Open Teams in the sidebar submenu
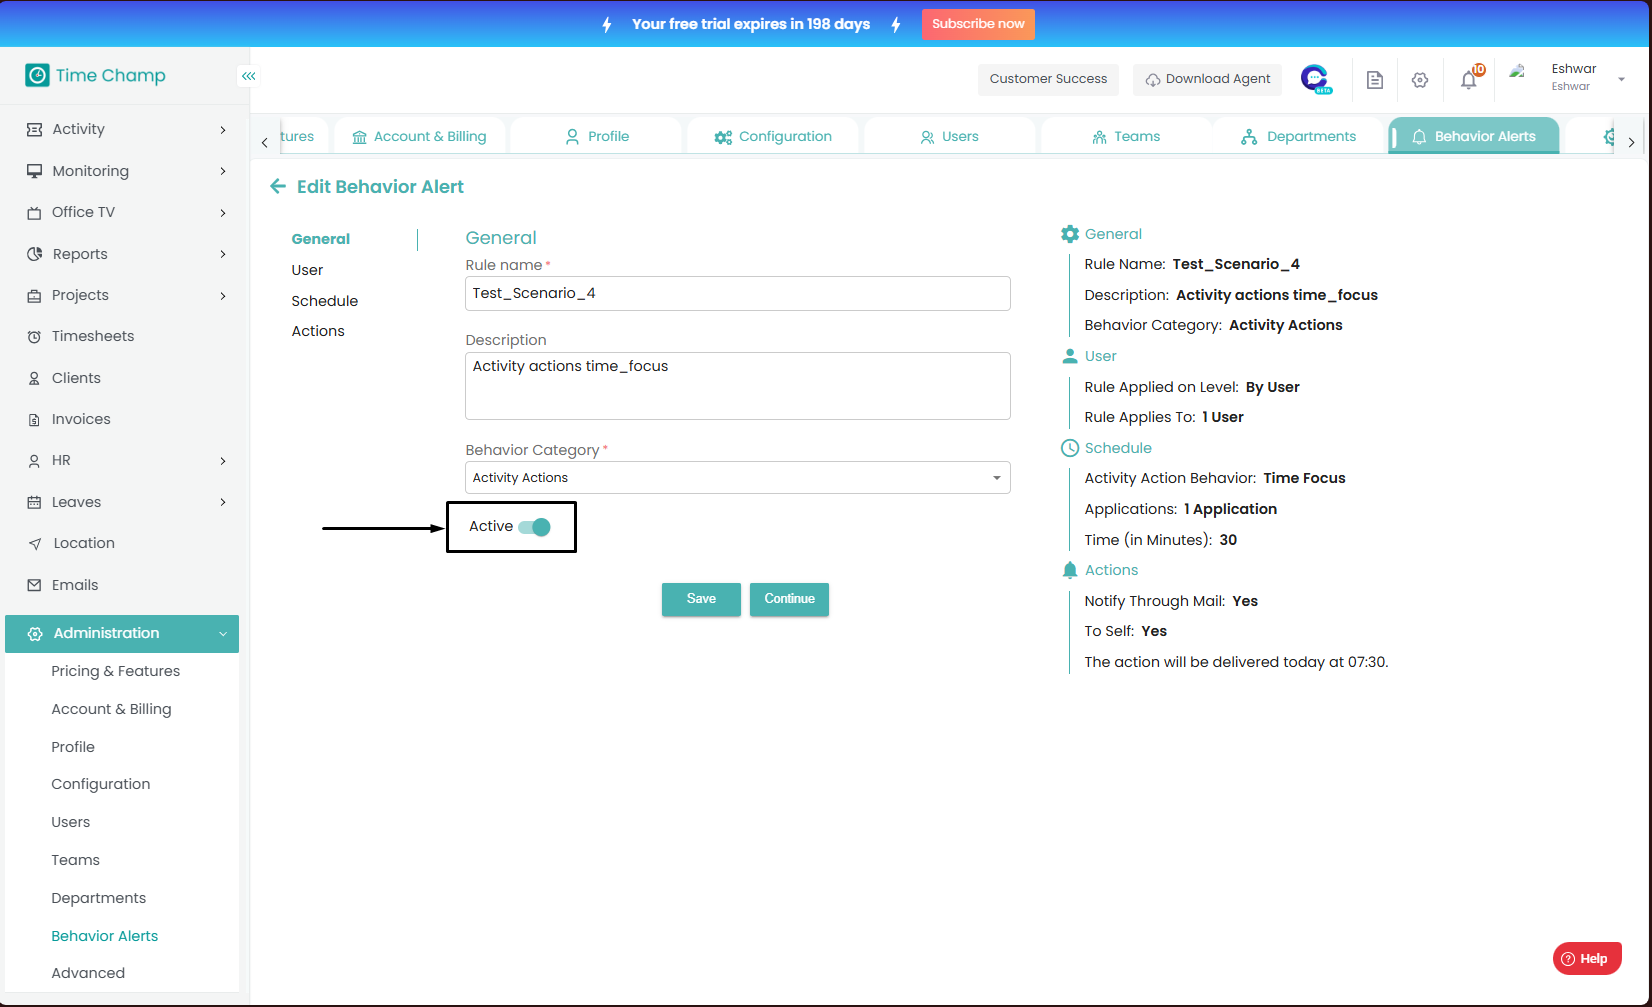The width and height of the screenshot is (1652, 1007). pos(75,861)
